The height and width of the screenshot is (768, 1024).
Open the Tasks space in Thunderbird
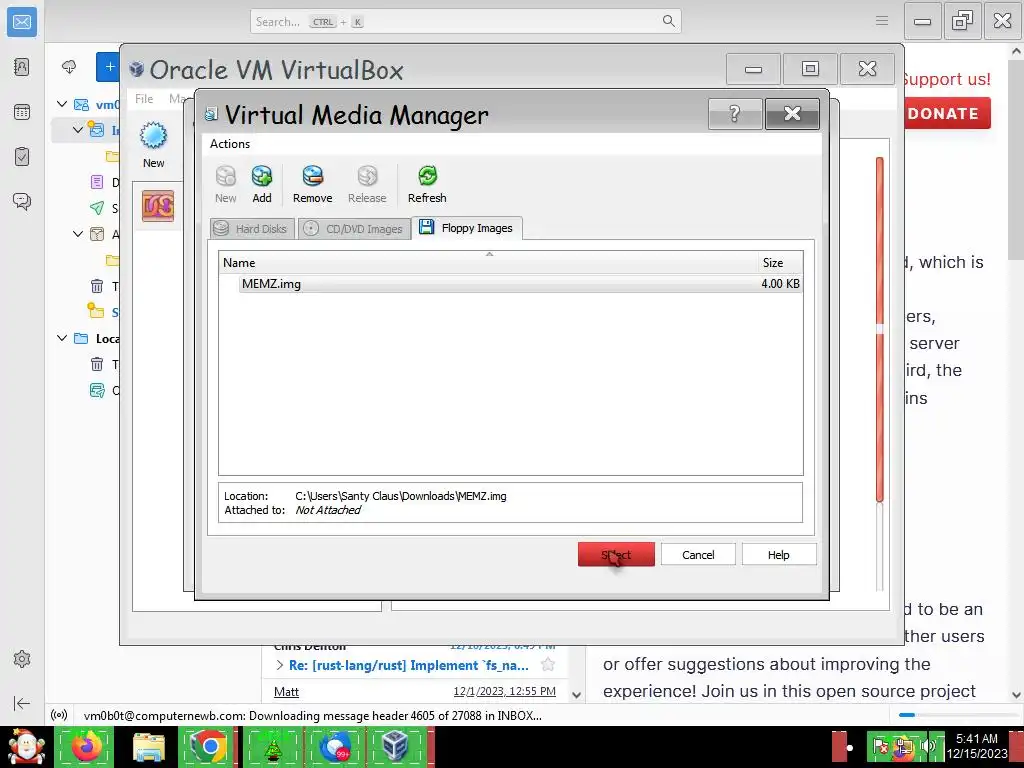22,157
